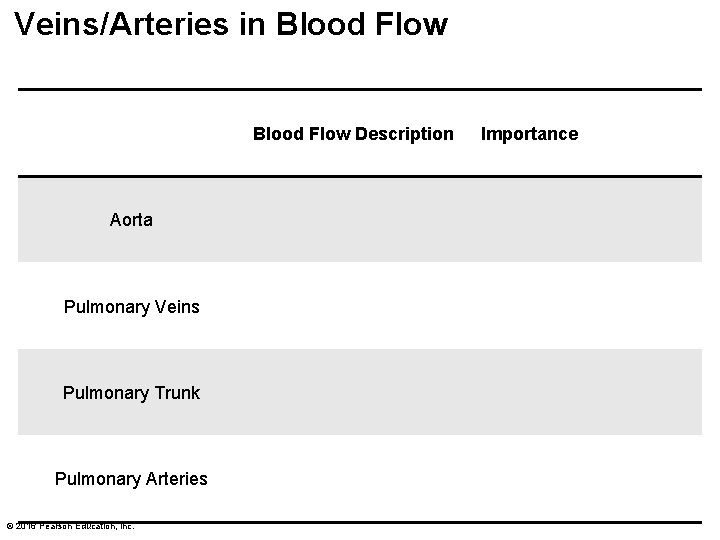This screenshot has width=720, height=540.
Task: Select the Pulmonary Arteries row label
Action: [131, 479]
